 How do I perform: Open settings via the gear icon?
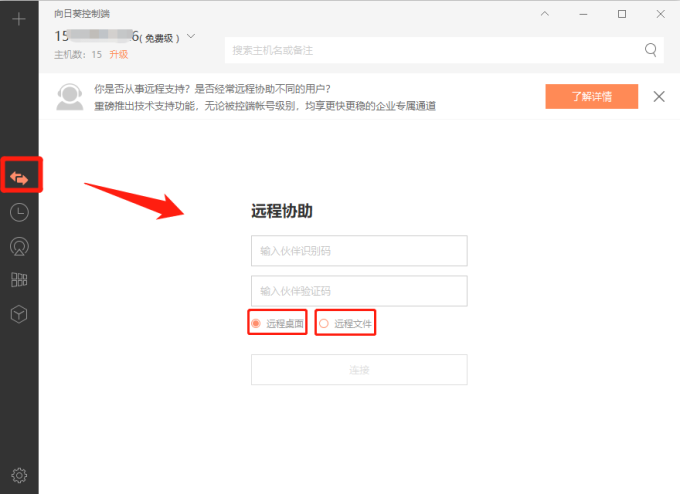tap(19, 475)
